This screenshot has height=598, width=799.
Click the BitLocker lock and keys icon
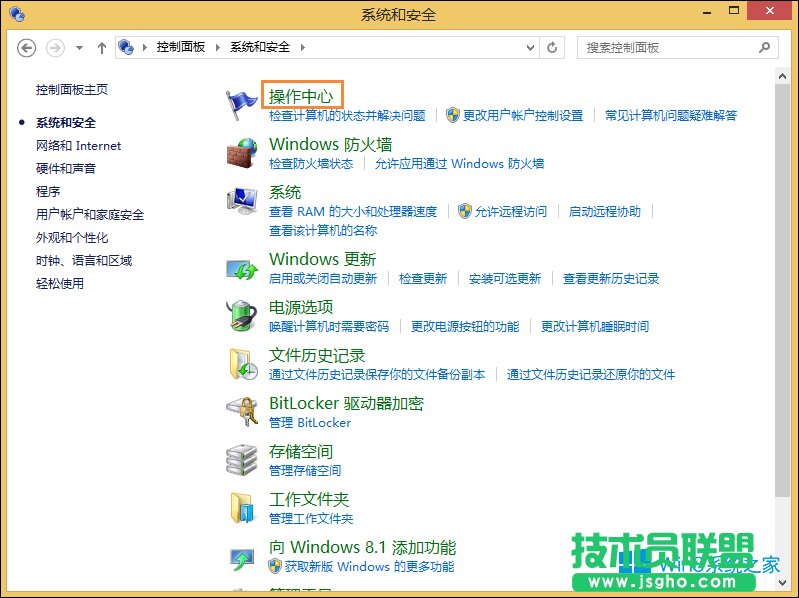point(243,412)
